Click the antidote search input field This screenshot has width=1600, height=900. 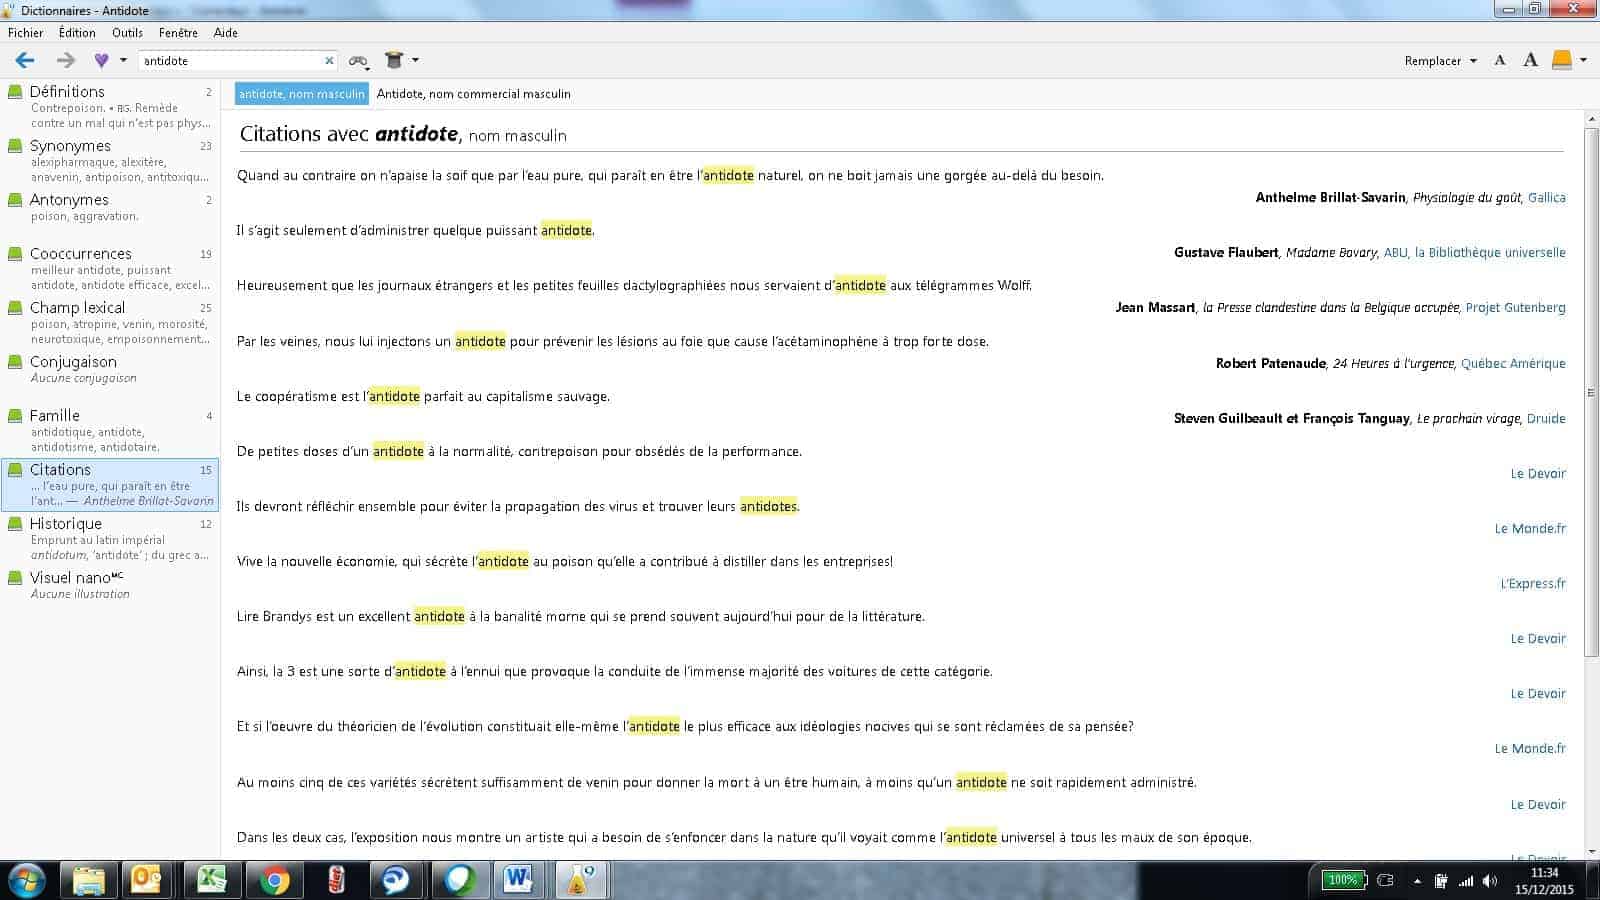point(230,61)
